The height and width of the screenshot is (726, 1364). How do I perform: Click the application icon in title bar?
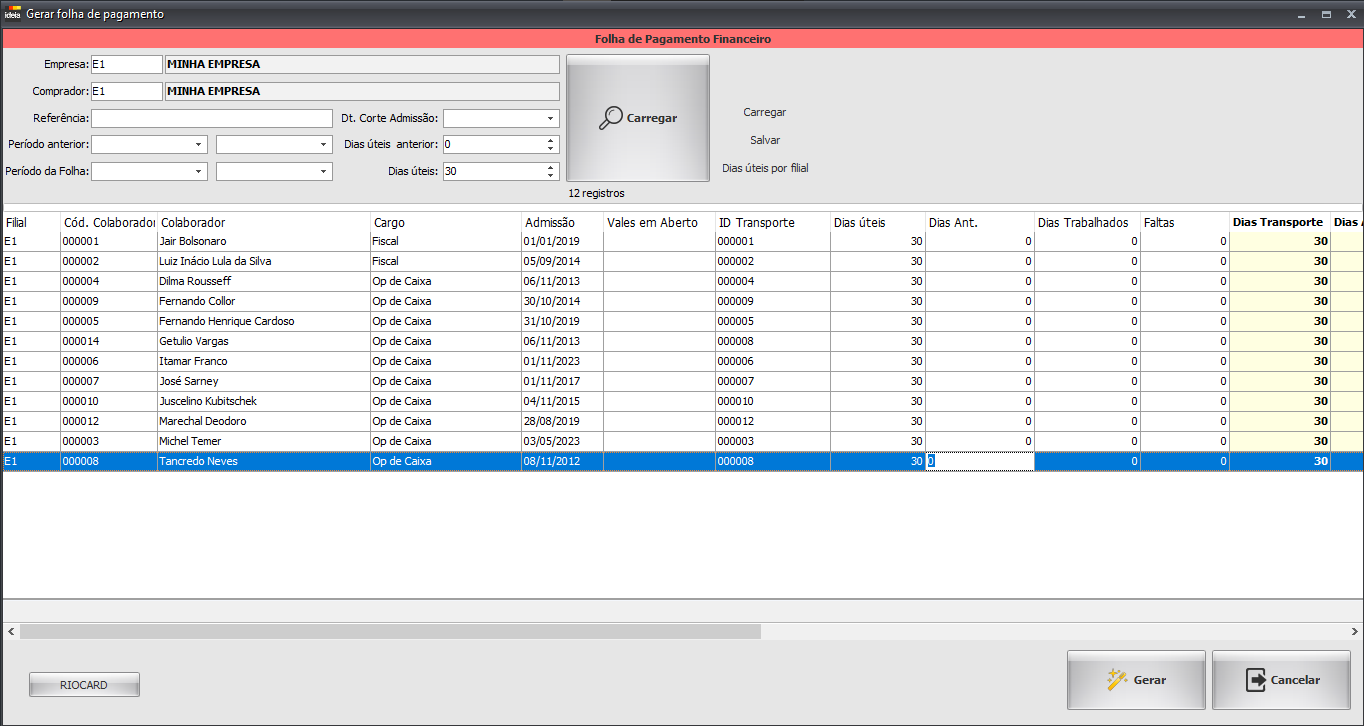tap(13, 15)
